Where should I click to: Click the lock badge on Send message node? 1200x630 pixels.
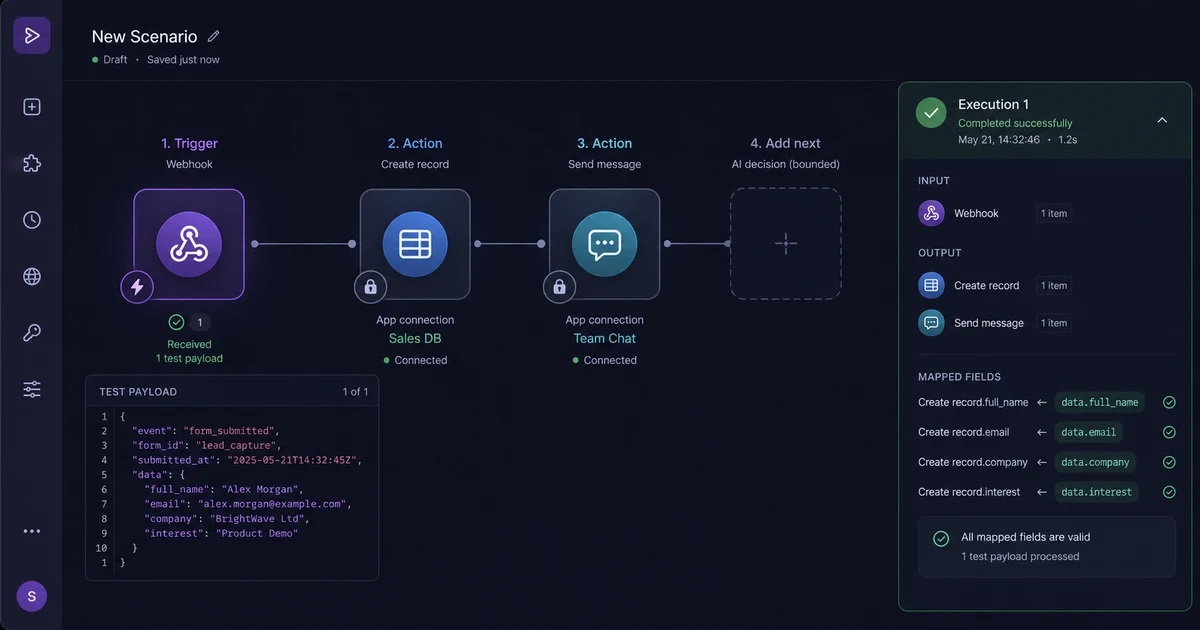point(559,288)
